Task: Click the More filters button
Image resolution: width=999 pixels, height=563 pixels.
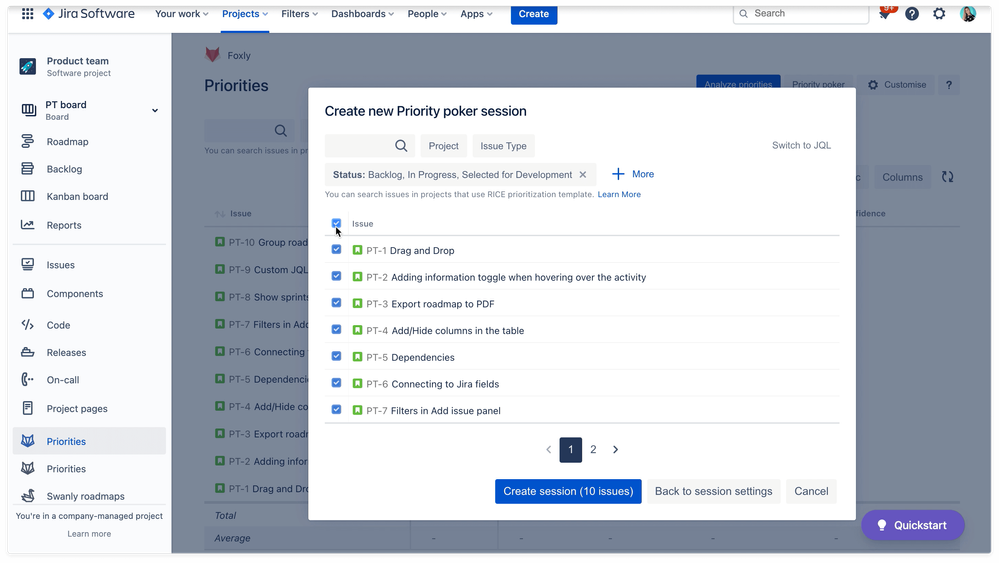Action: 633,174
